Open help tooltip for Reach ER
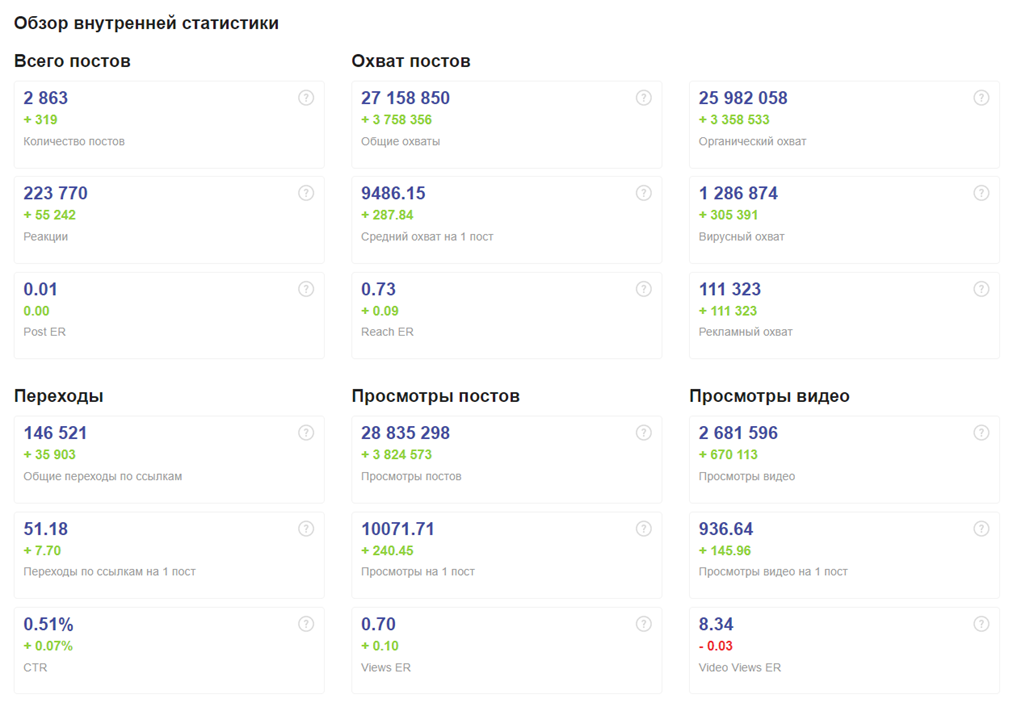This screenshot has height=711, width=1013. coord(643,289)
